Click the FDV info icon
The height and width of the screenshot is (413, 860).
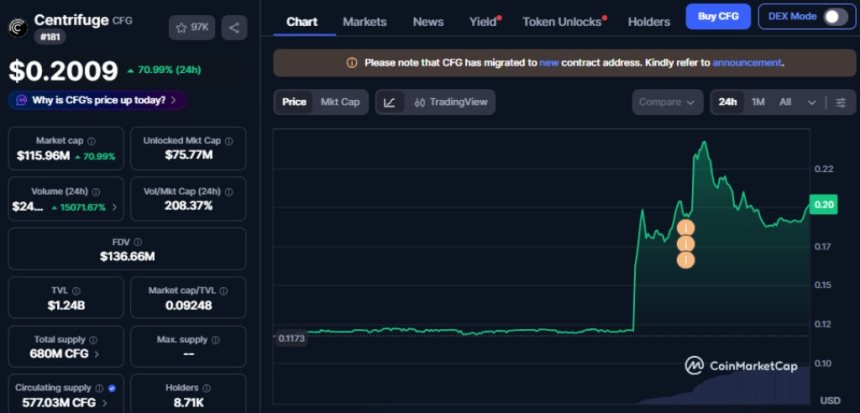[x=137, y=241]
